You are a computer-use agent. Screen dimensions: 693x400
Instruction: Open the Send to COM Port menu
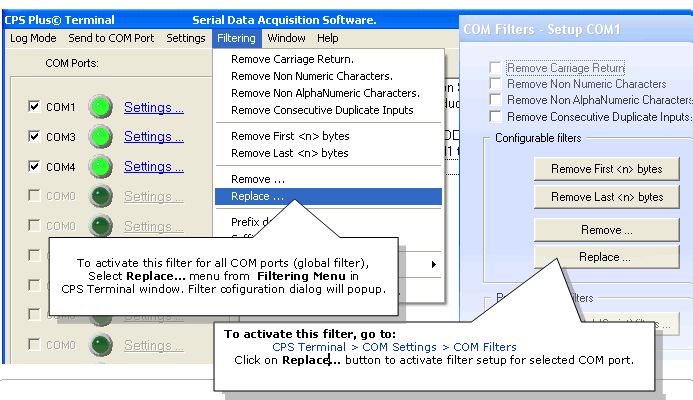pyautogui.click(x=111, y=38)
